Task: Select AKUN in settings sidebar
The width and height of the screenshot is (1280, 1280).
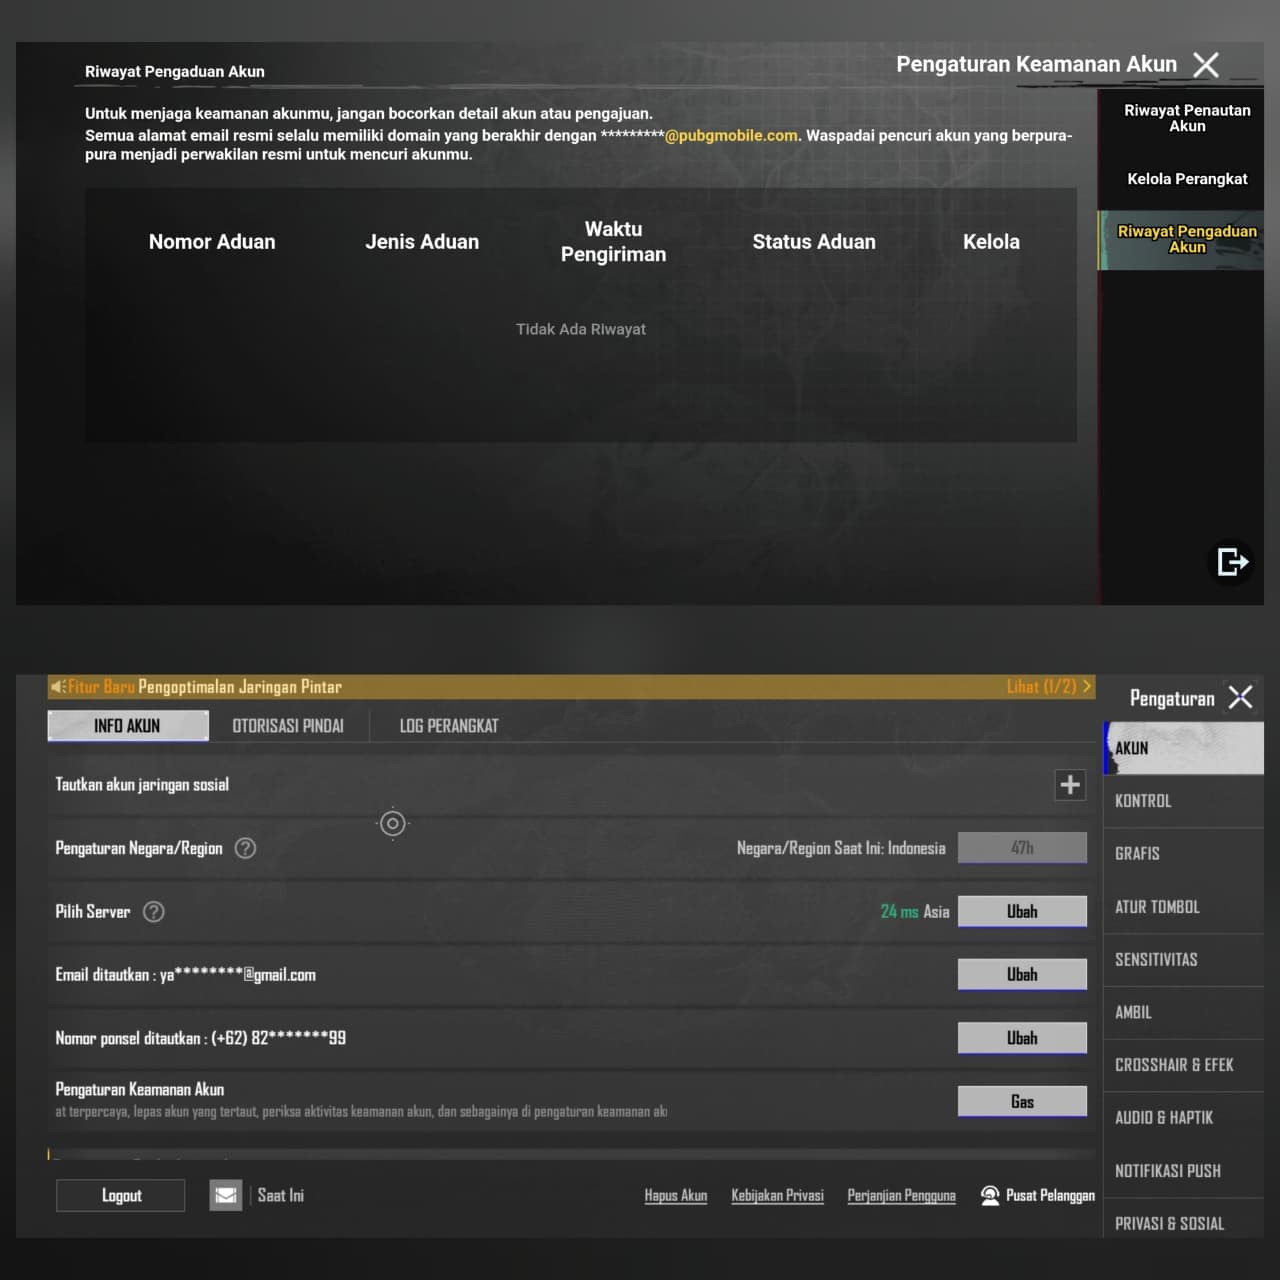Action: point(1184,748)
